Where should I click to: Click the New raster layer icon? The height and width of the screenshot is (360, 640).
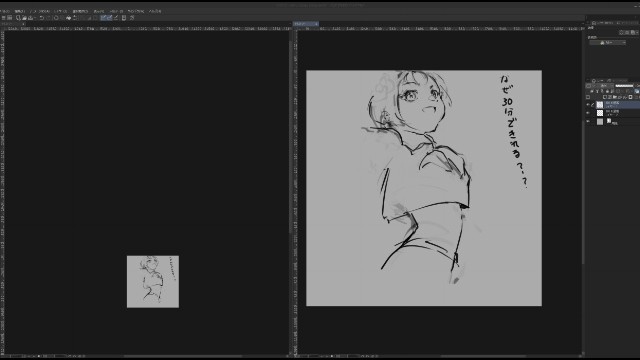605,97
